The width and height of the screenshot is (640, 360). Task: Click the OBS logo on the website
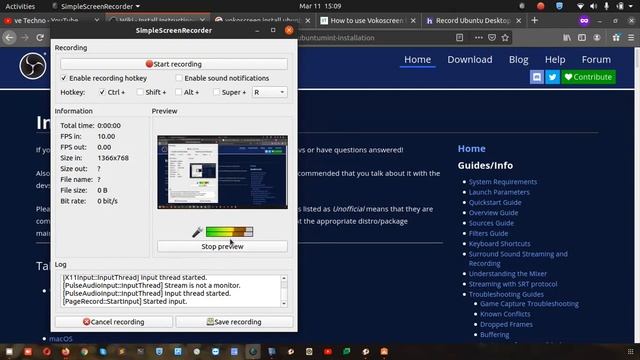(x=33, y=66)
